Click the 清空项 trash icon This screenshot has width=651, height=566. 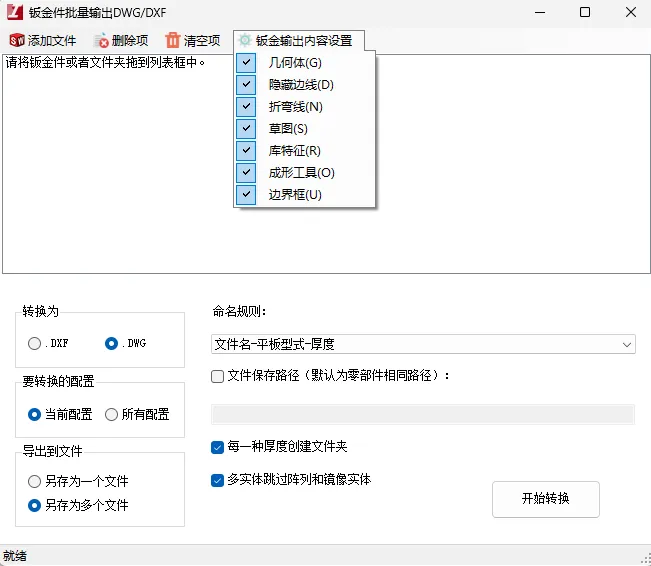(x=172, y=40)
